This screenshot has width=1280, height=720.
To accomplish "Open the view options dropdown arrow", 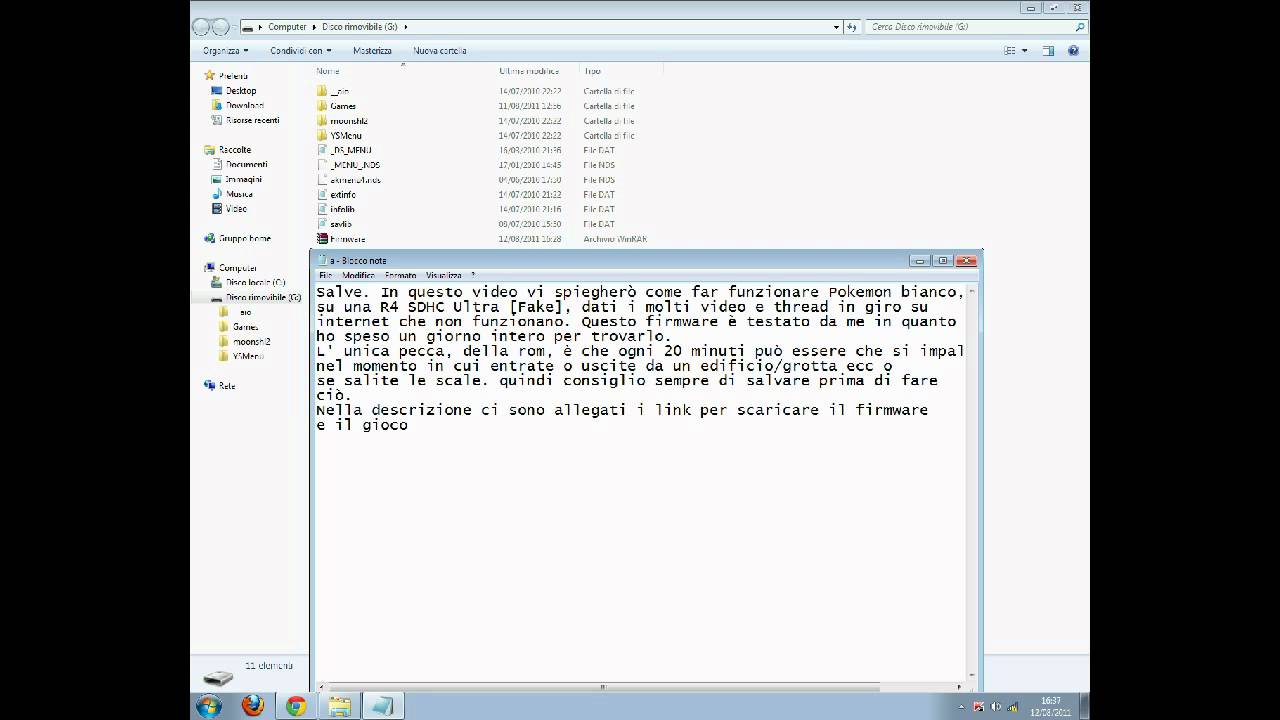I will pyautogui.click(x=1025, y=50).
